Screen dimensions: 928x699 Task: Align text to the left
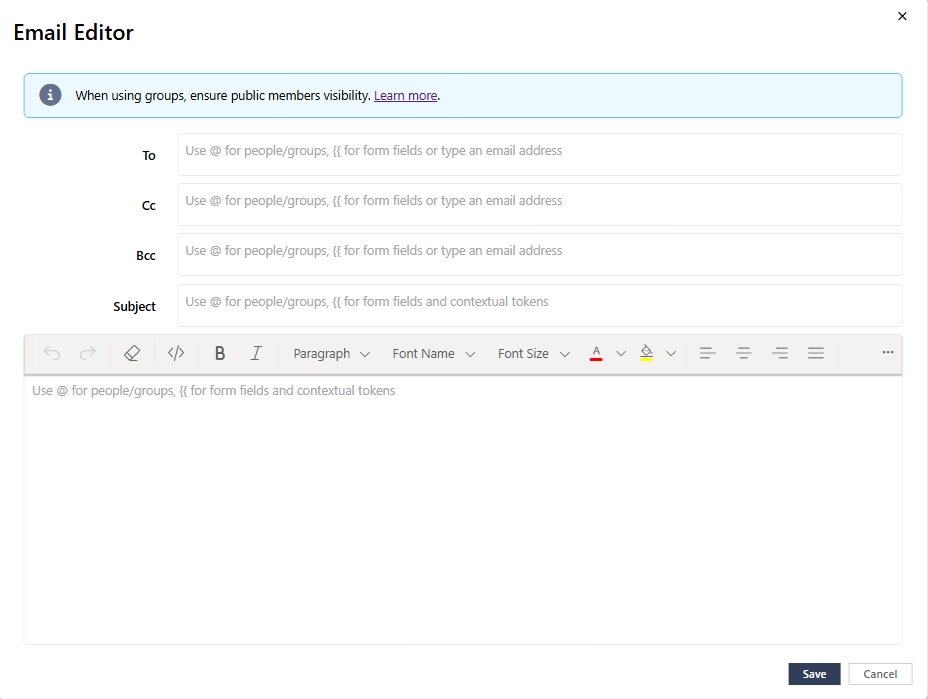[707, 353]
